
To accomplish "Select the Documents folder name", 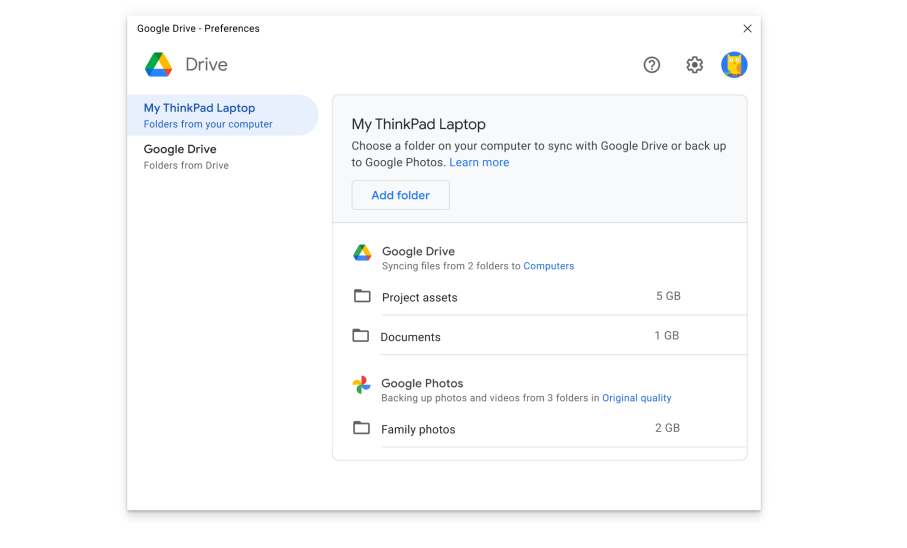I will click(410, 338).
